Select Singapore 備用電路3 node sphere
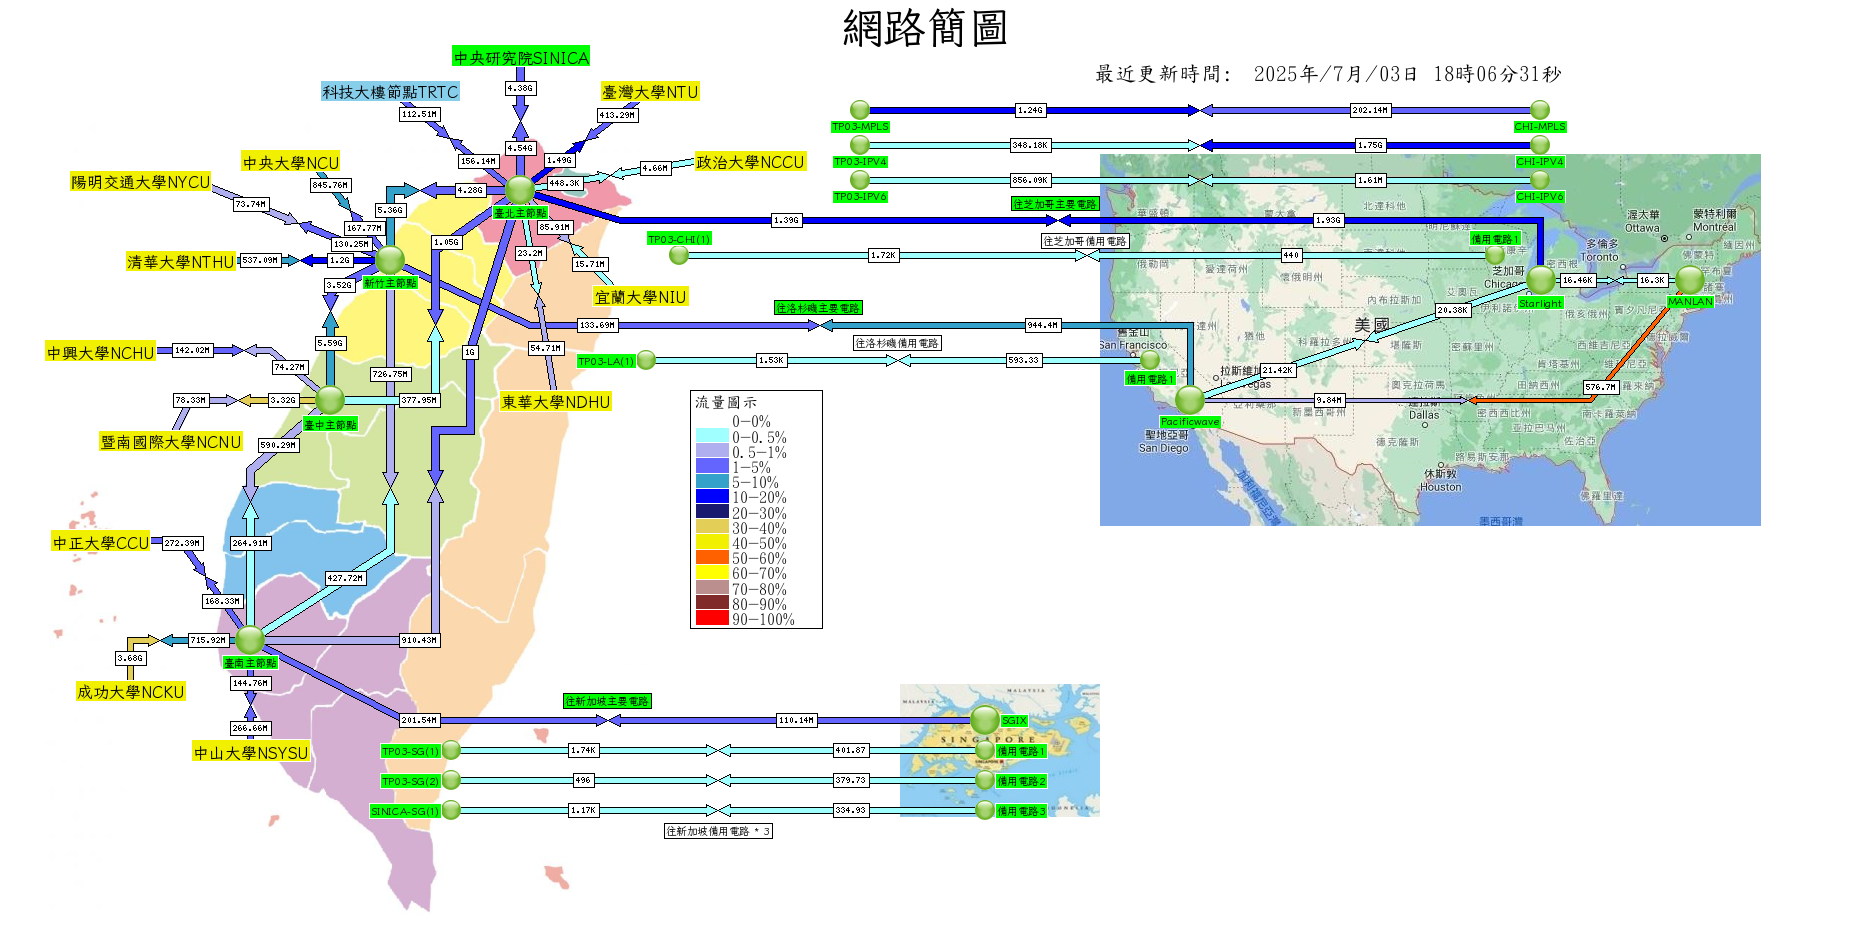This screenshot has height=950, width=1850. pyautogui.click(x=985, y=810)
